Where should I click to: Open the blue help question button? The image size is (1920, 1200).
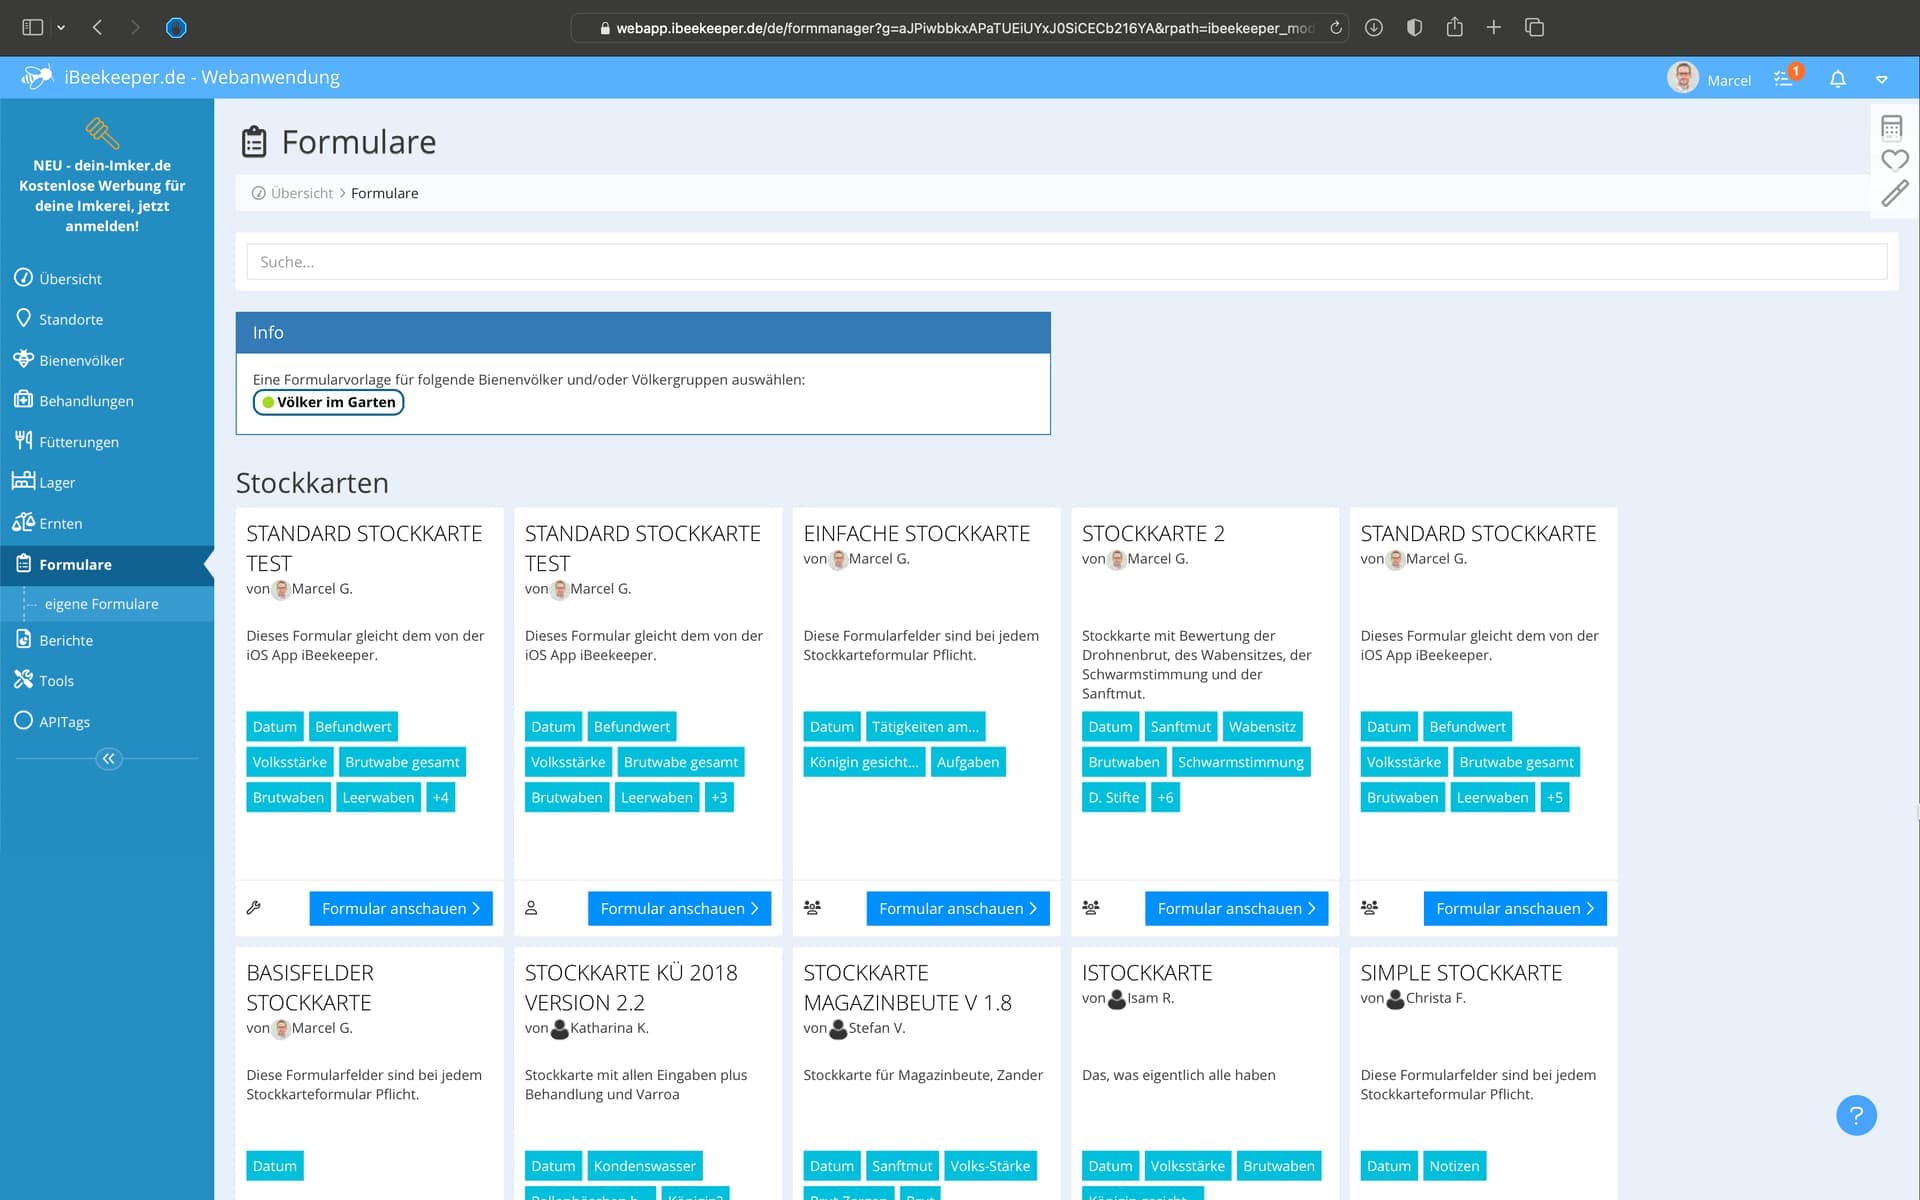[x=1856, y=1115]
